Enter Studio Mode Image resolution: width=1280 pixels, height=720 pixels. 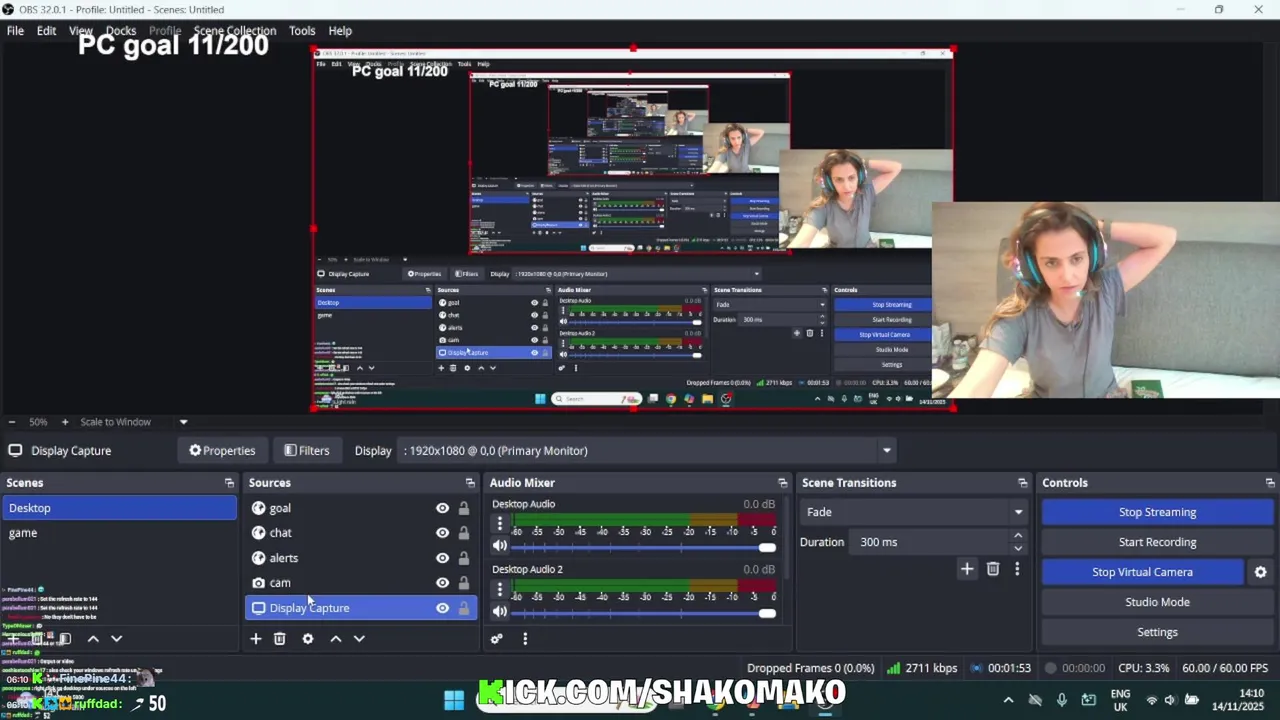click(1157, 602)
